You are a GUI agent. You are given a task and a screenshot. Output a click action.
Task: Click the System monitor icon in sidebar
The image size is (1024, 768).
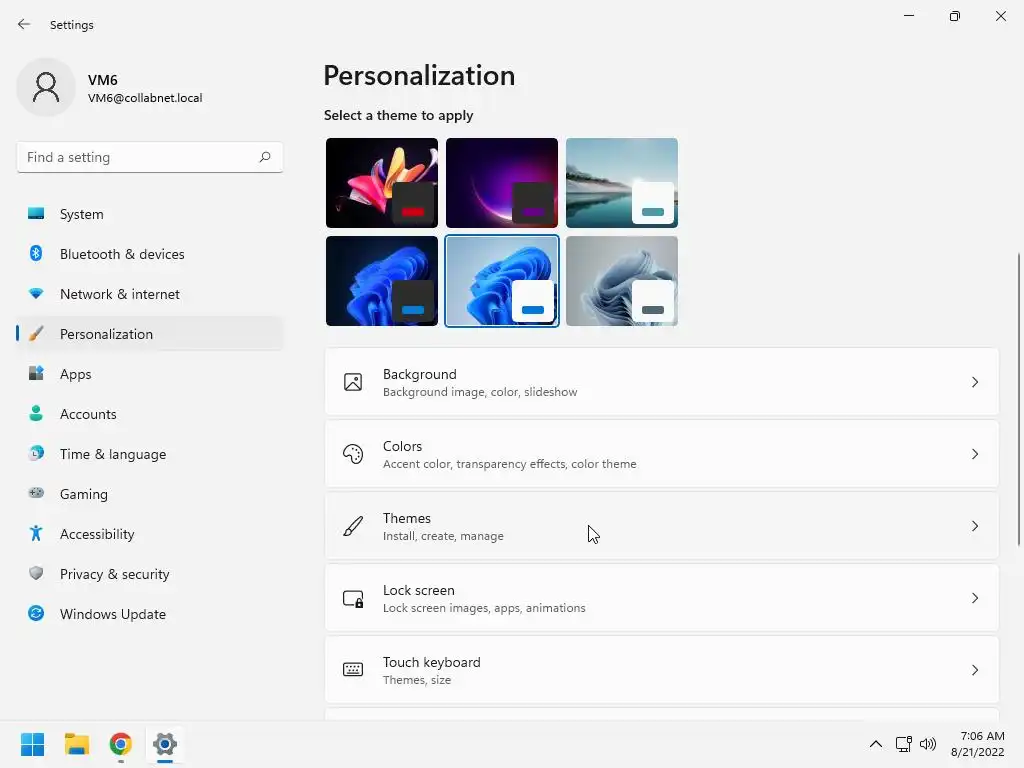coord(36,214)
